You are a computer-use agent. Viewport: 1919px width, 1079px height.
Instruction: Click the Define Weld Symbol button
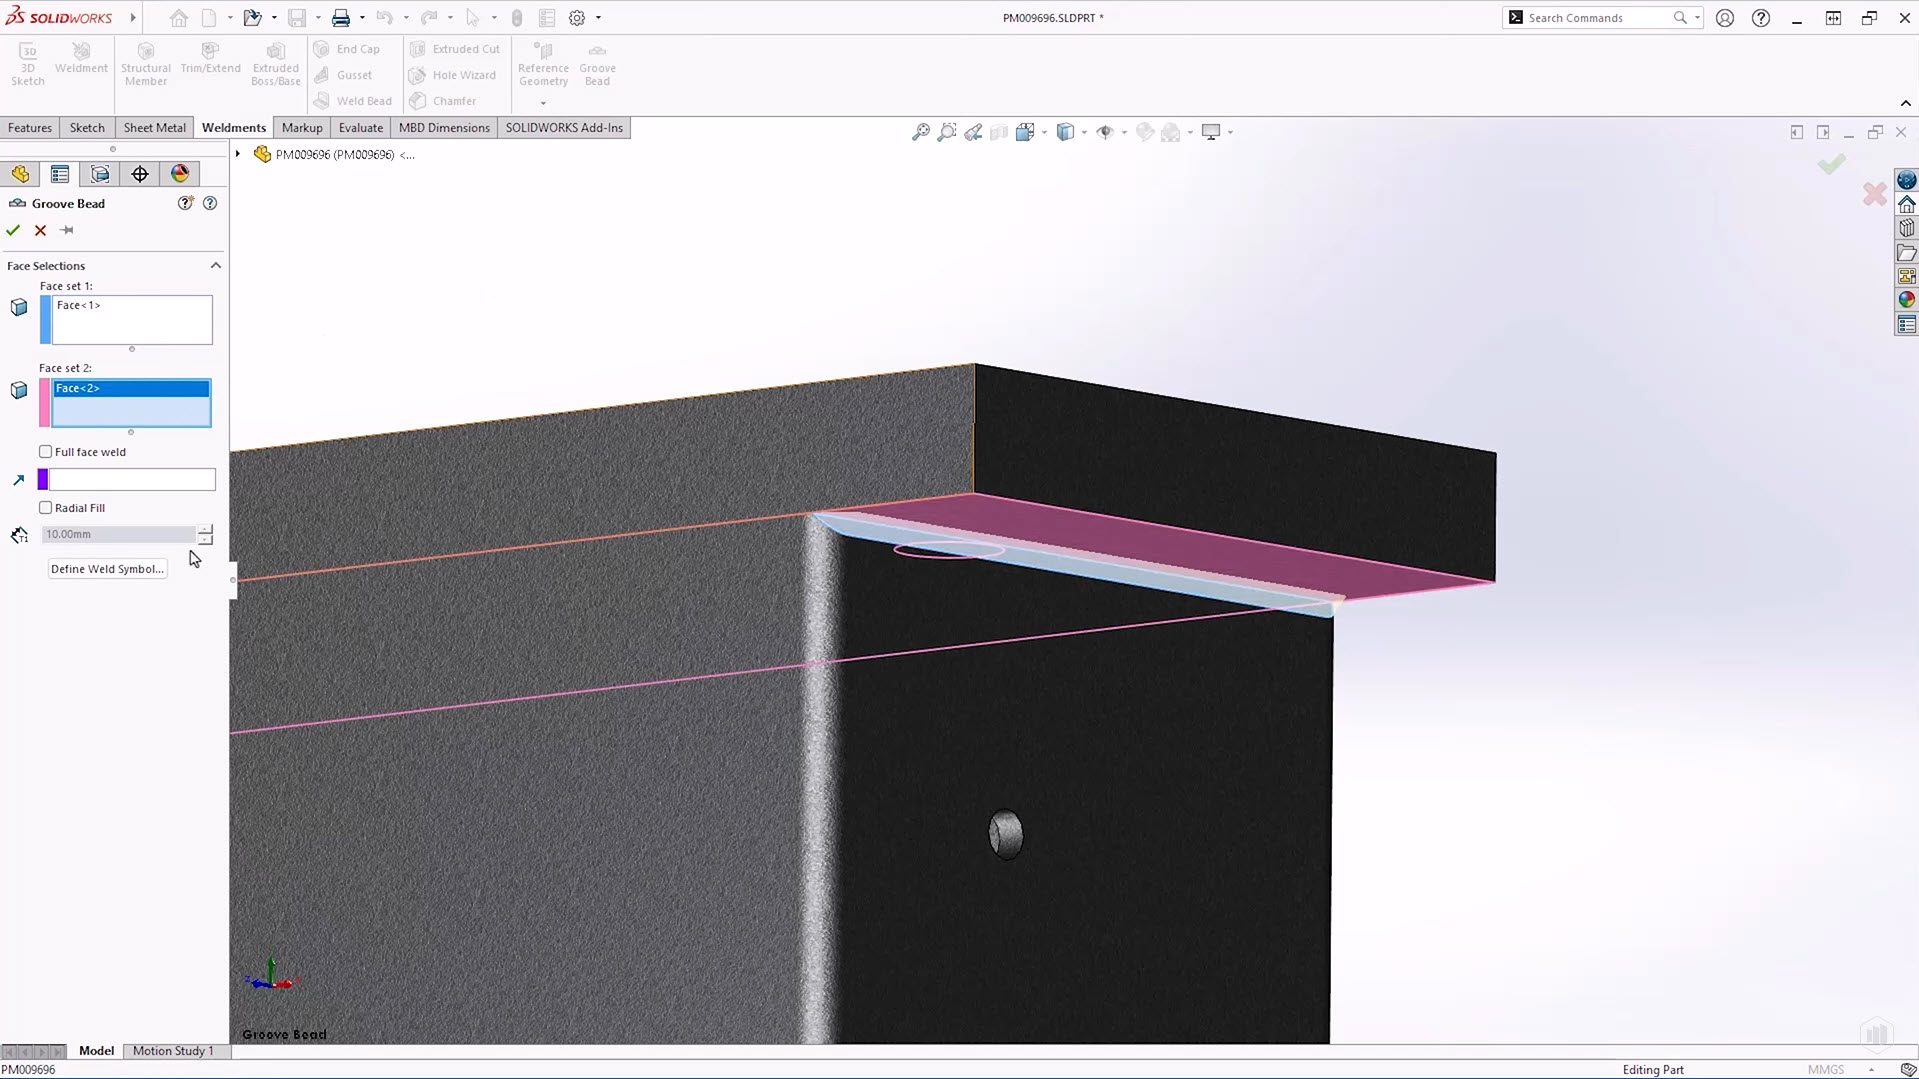[x=107, y=569]
